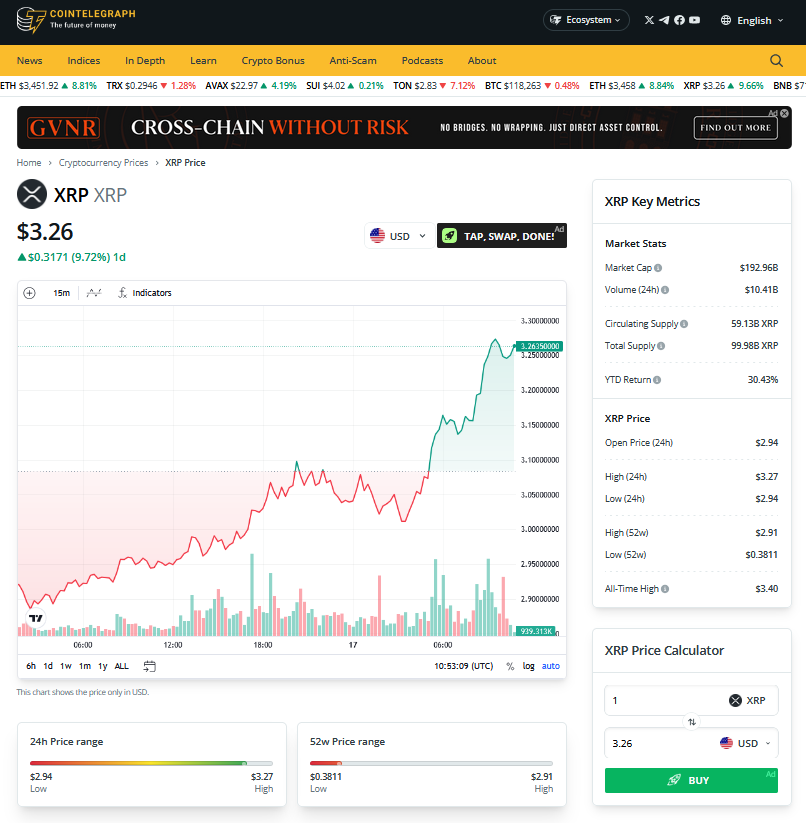The image size is (806, 823).
Task: Toggle log scale on chart
Action: [x=528, y=666]
